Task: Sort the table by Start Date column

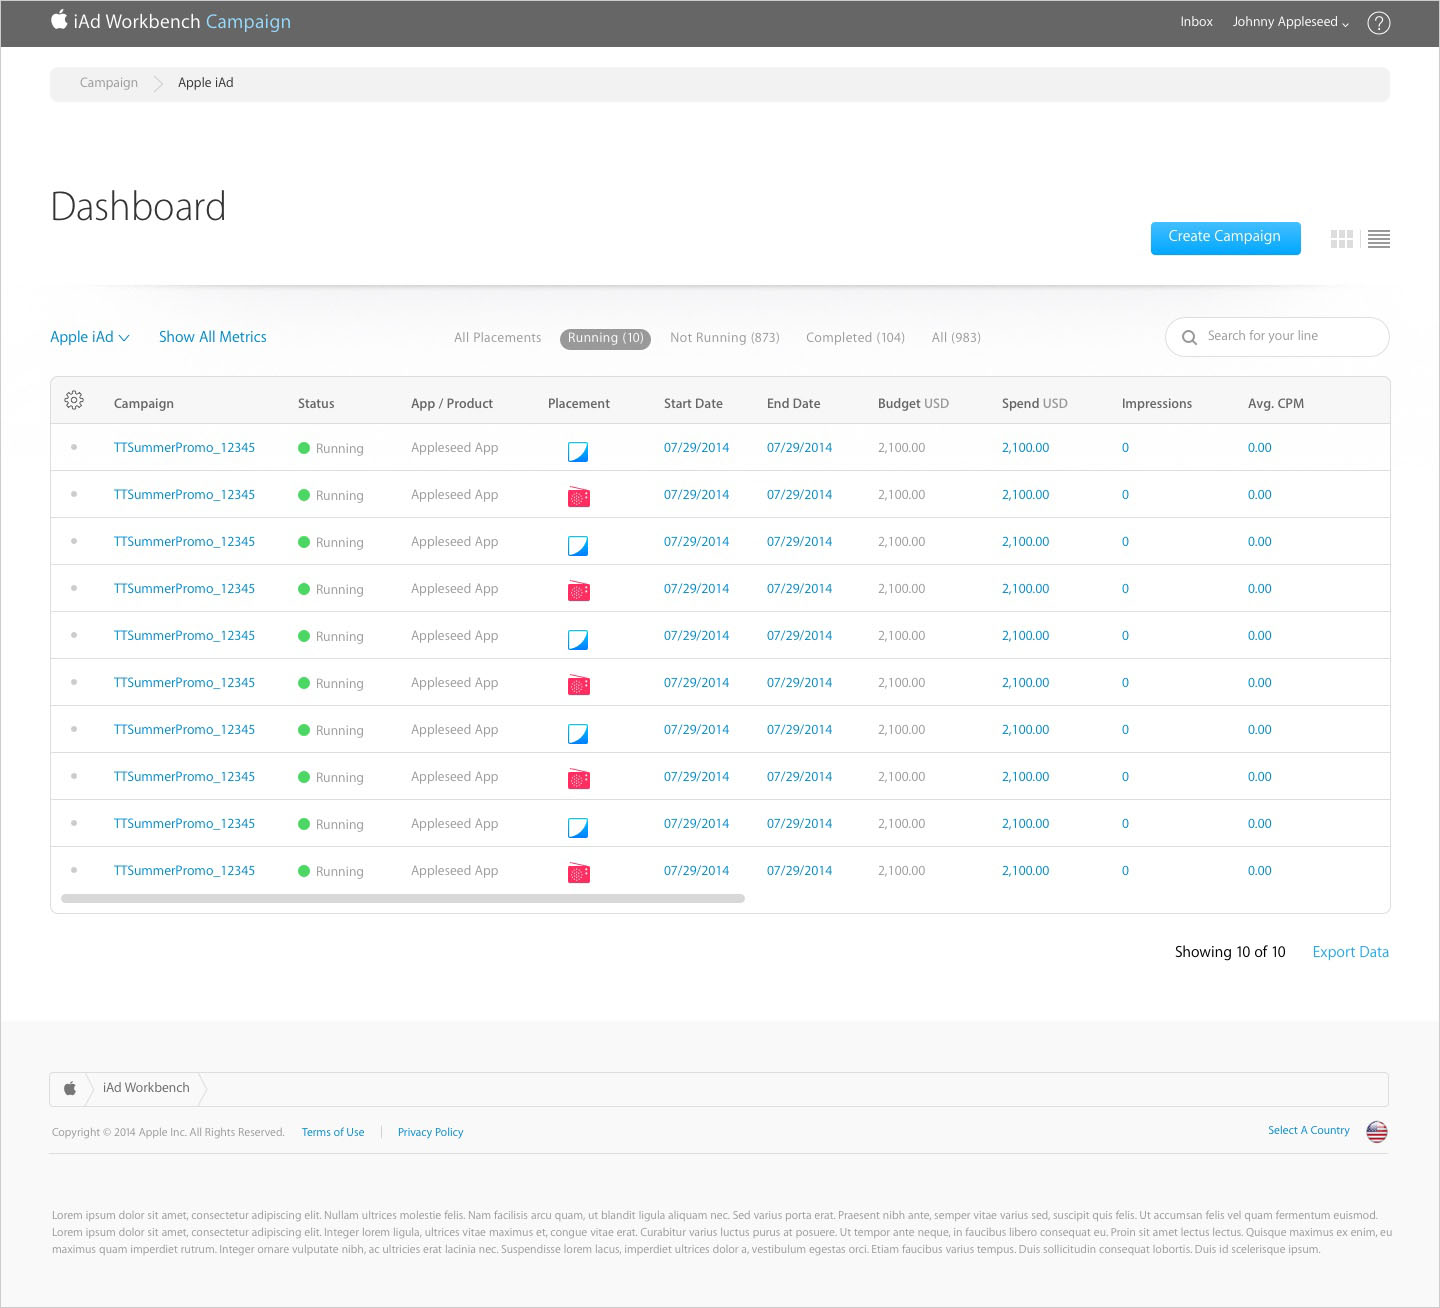Action: pyautogui.click(x=693, y=404)
